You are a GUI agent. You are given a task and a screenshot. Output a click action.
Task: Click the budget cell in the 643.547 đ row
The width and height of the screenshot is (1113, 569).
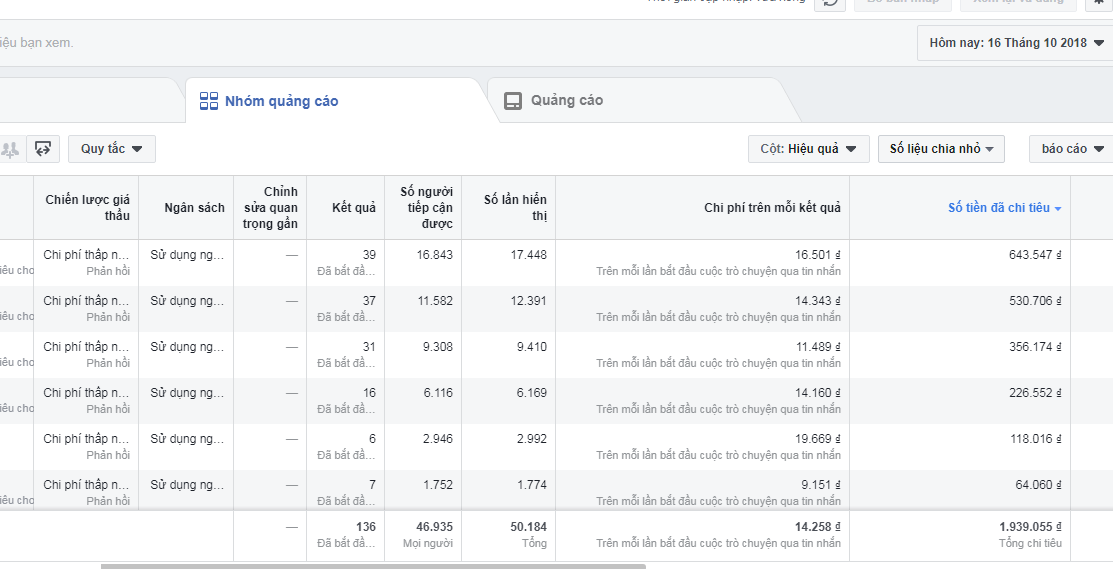(187, 255)
